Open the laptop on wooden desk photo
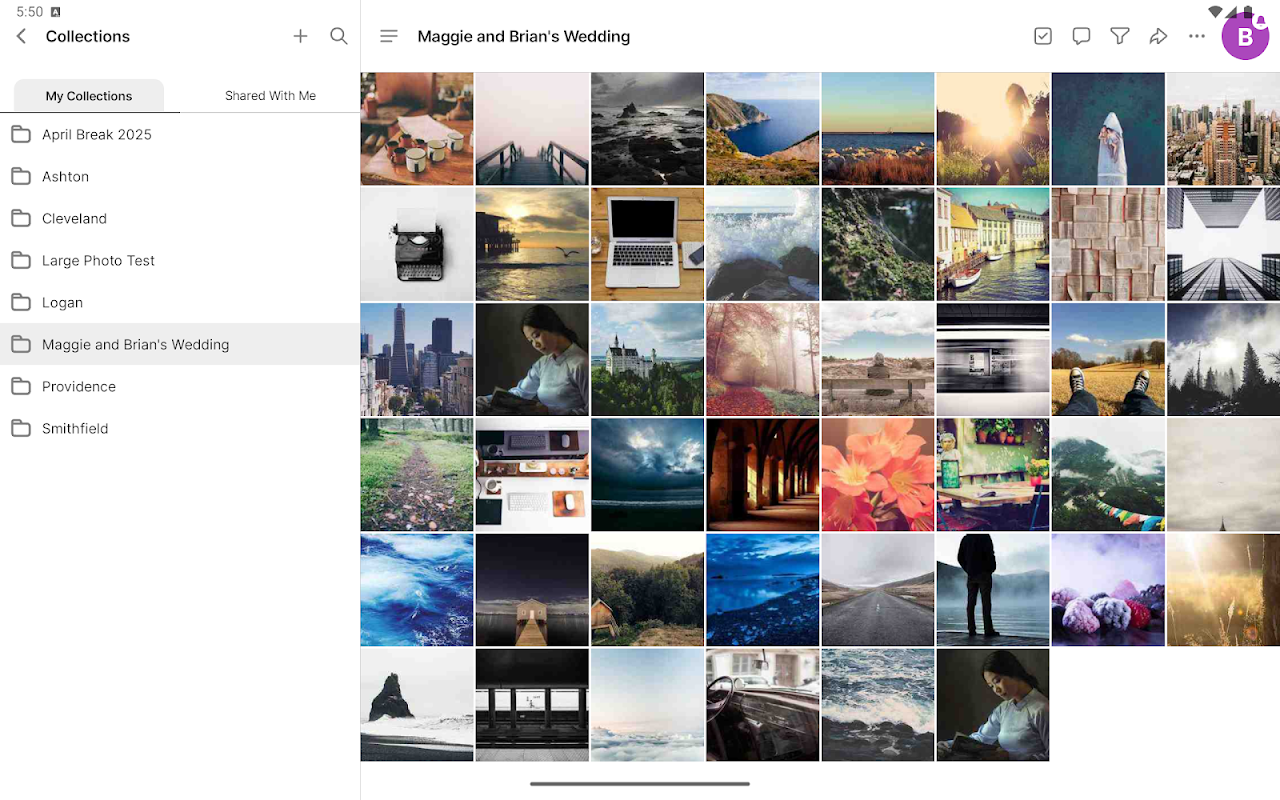 [x=647, y=244]
